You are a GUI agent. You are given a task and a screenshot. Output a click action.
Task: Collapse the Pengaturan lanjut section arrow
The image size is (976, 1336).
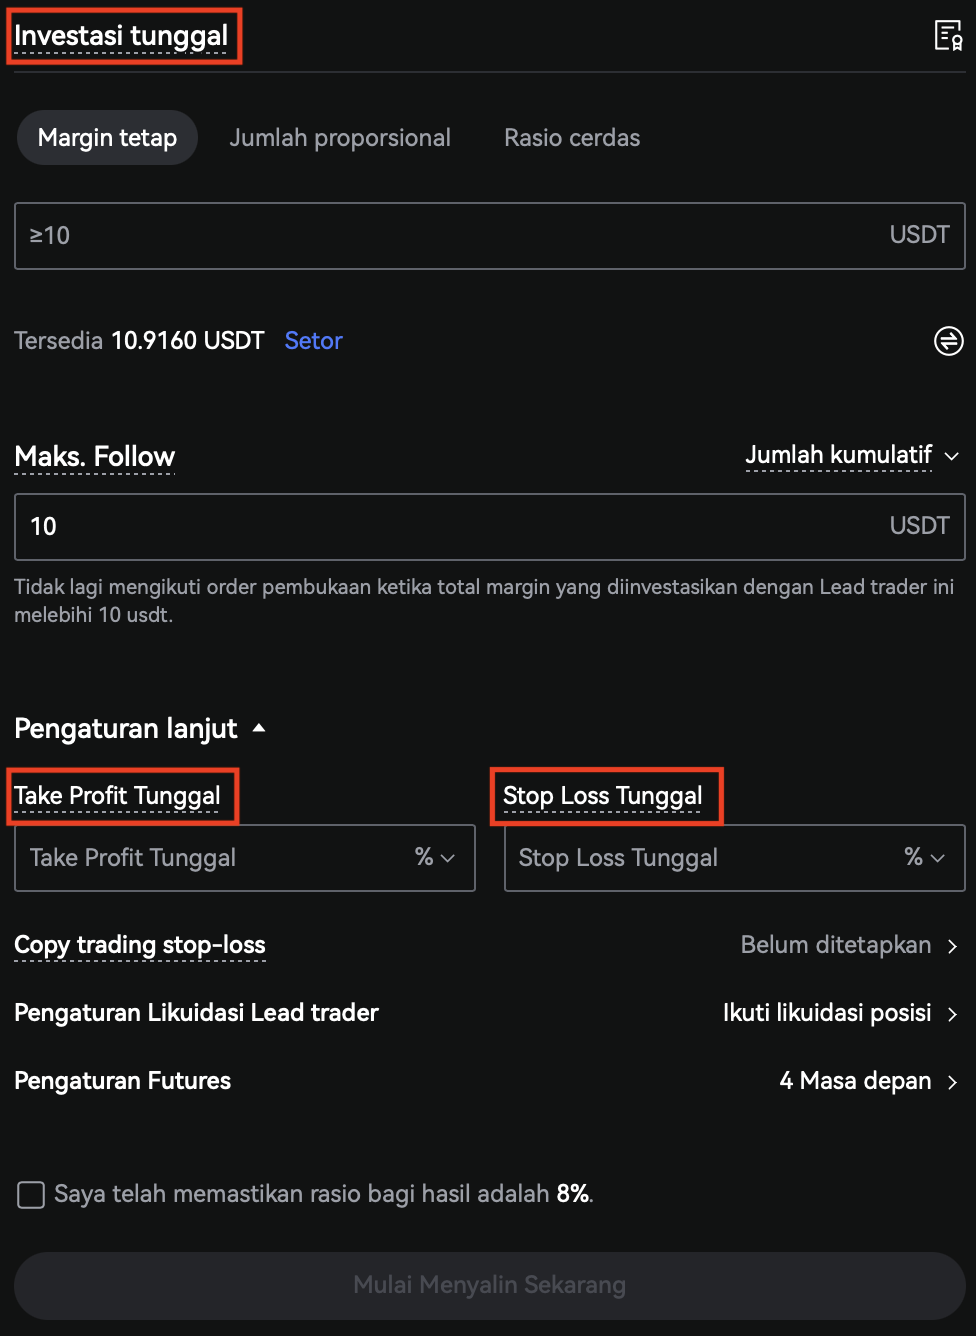(x=259, y=728)
